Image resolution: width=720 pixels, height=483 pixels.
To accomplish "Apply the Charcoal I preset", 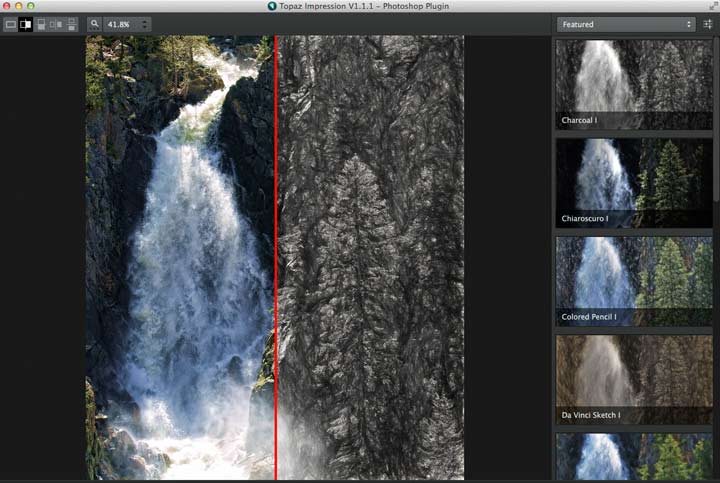I will click(634, 84).
